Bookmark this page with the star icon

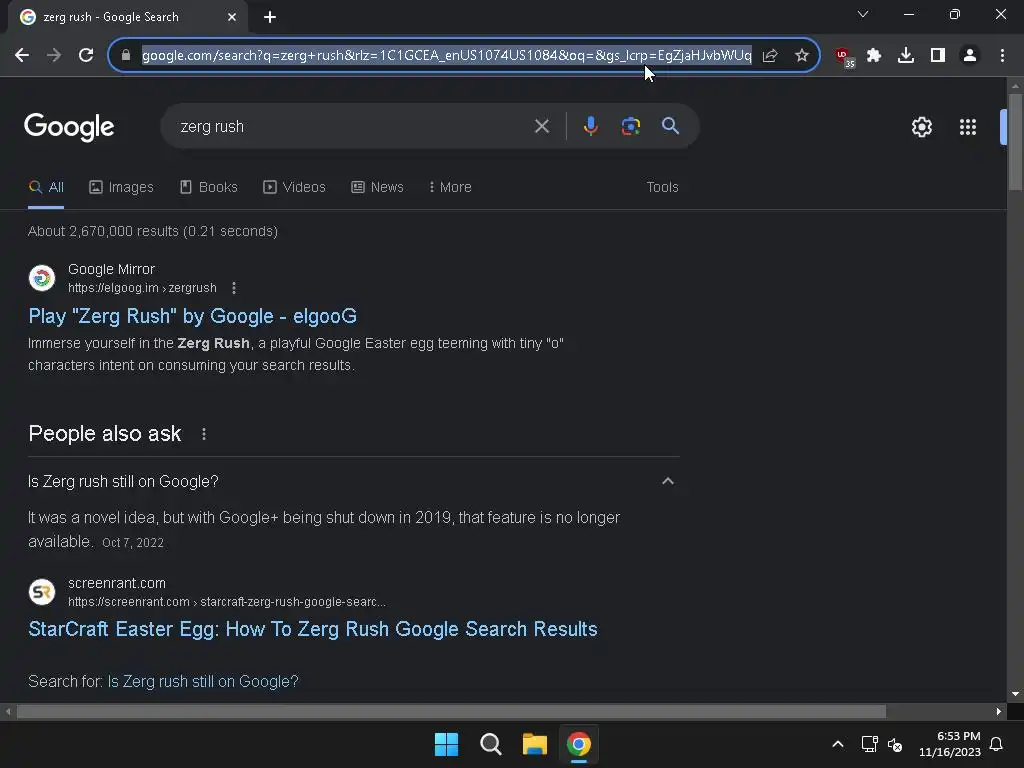point(802,56)
